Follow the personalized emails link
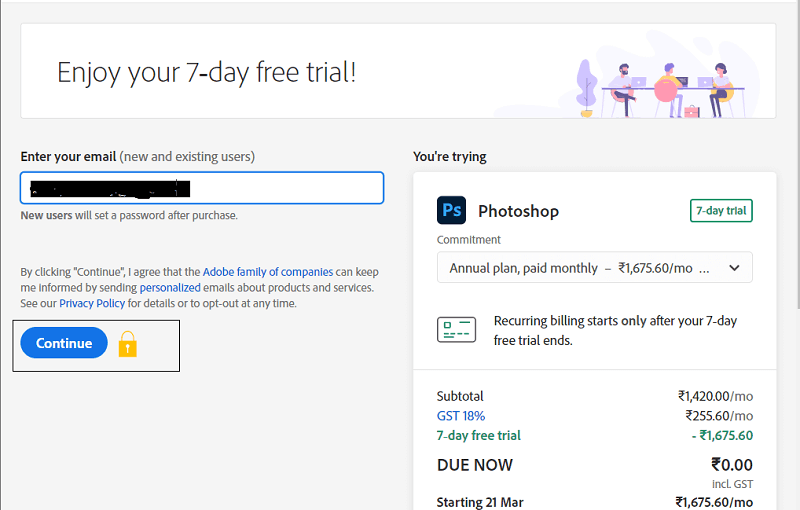The height and width of the screenshot is (510, 800). tap(172, 288)
